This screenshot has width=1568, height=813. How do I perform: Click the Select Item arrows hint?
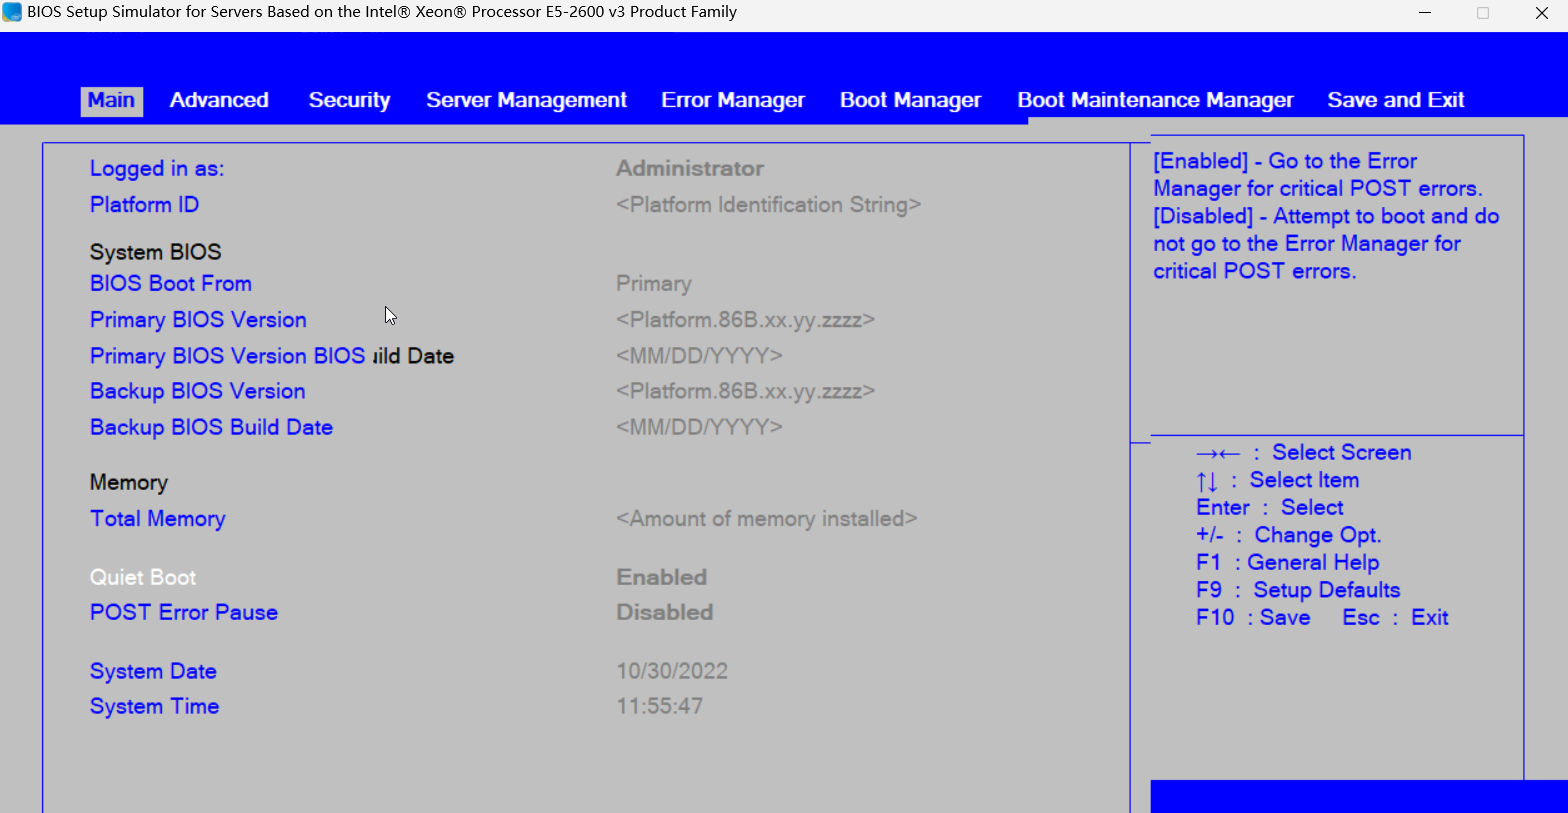point(1277,481)
